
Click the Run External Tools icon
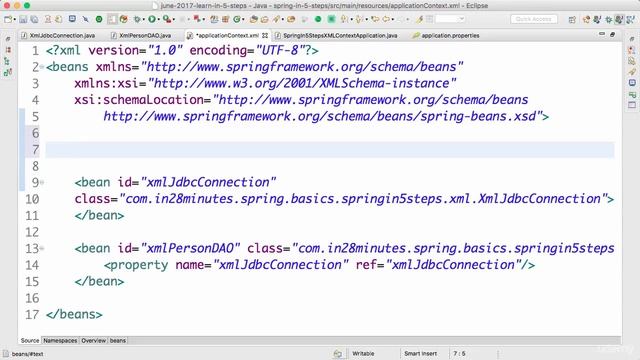click(x=167, y=19)
